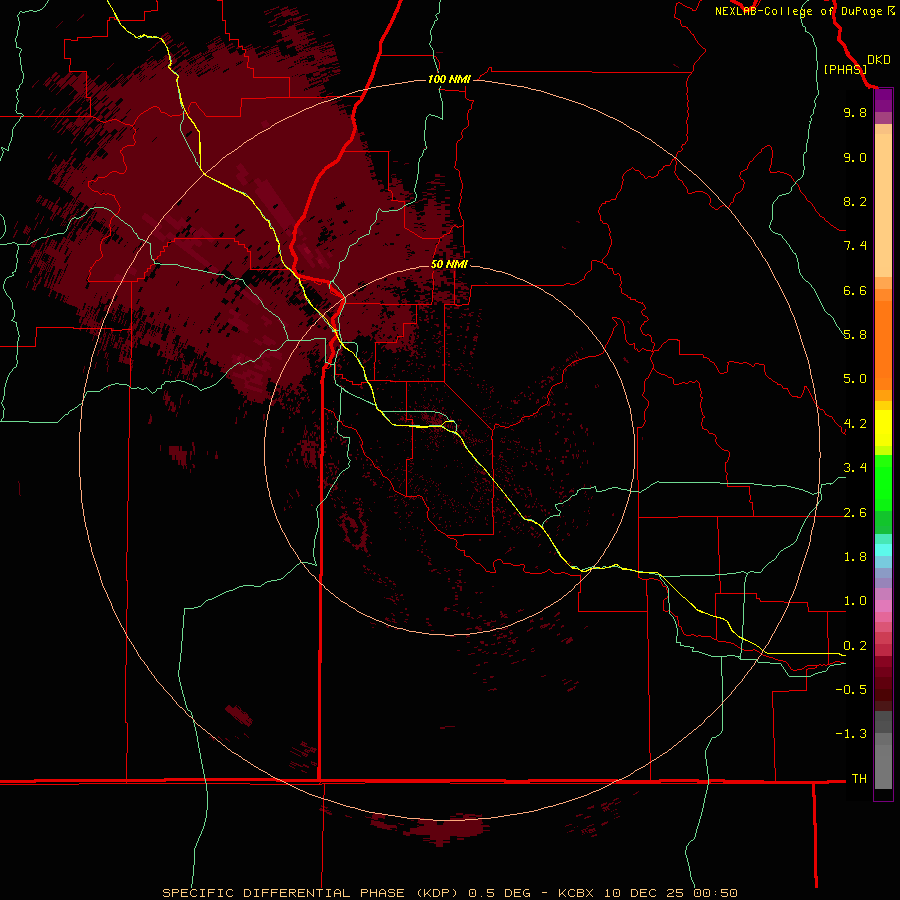The image size is (900, 900).
Task: Select the 2.6 scale value
Action: [855, 513]
